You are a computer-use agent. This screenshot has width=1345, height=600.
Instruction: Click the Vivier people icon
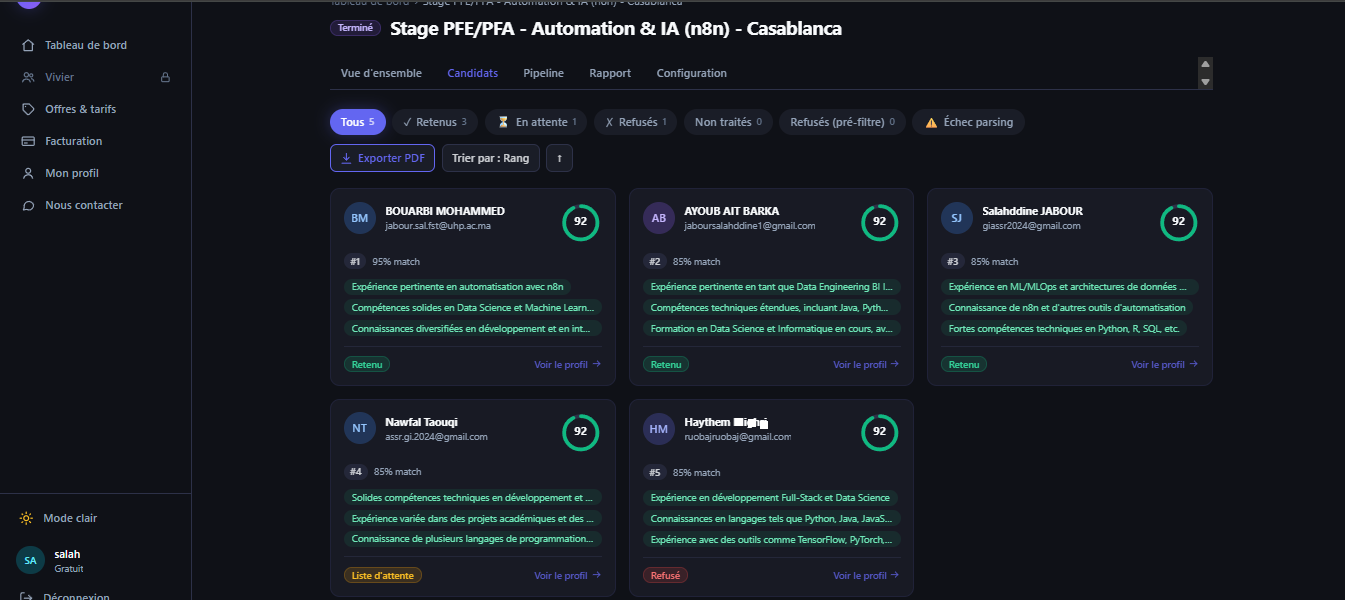[28, 77]
